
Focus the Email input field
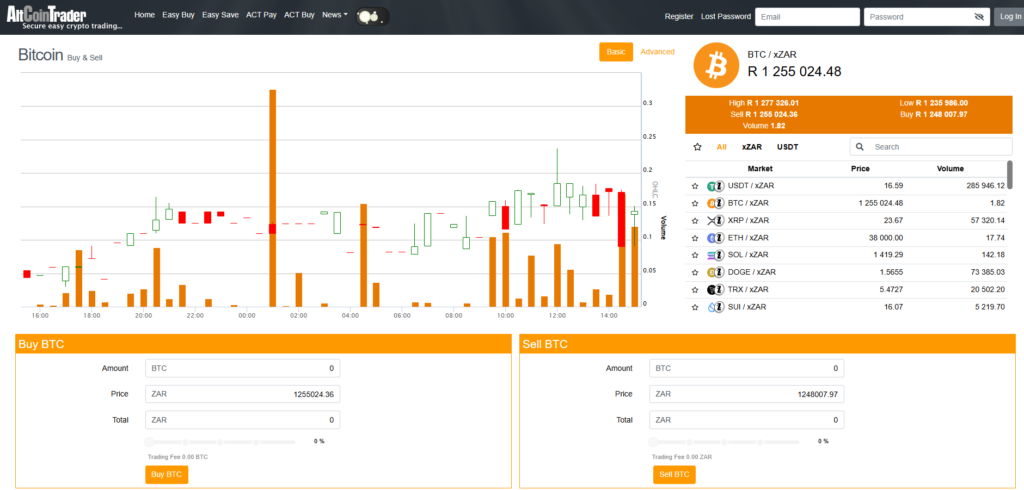(x=807, y=17)
